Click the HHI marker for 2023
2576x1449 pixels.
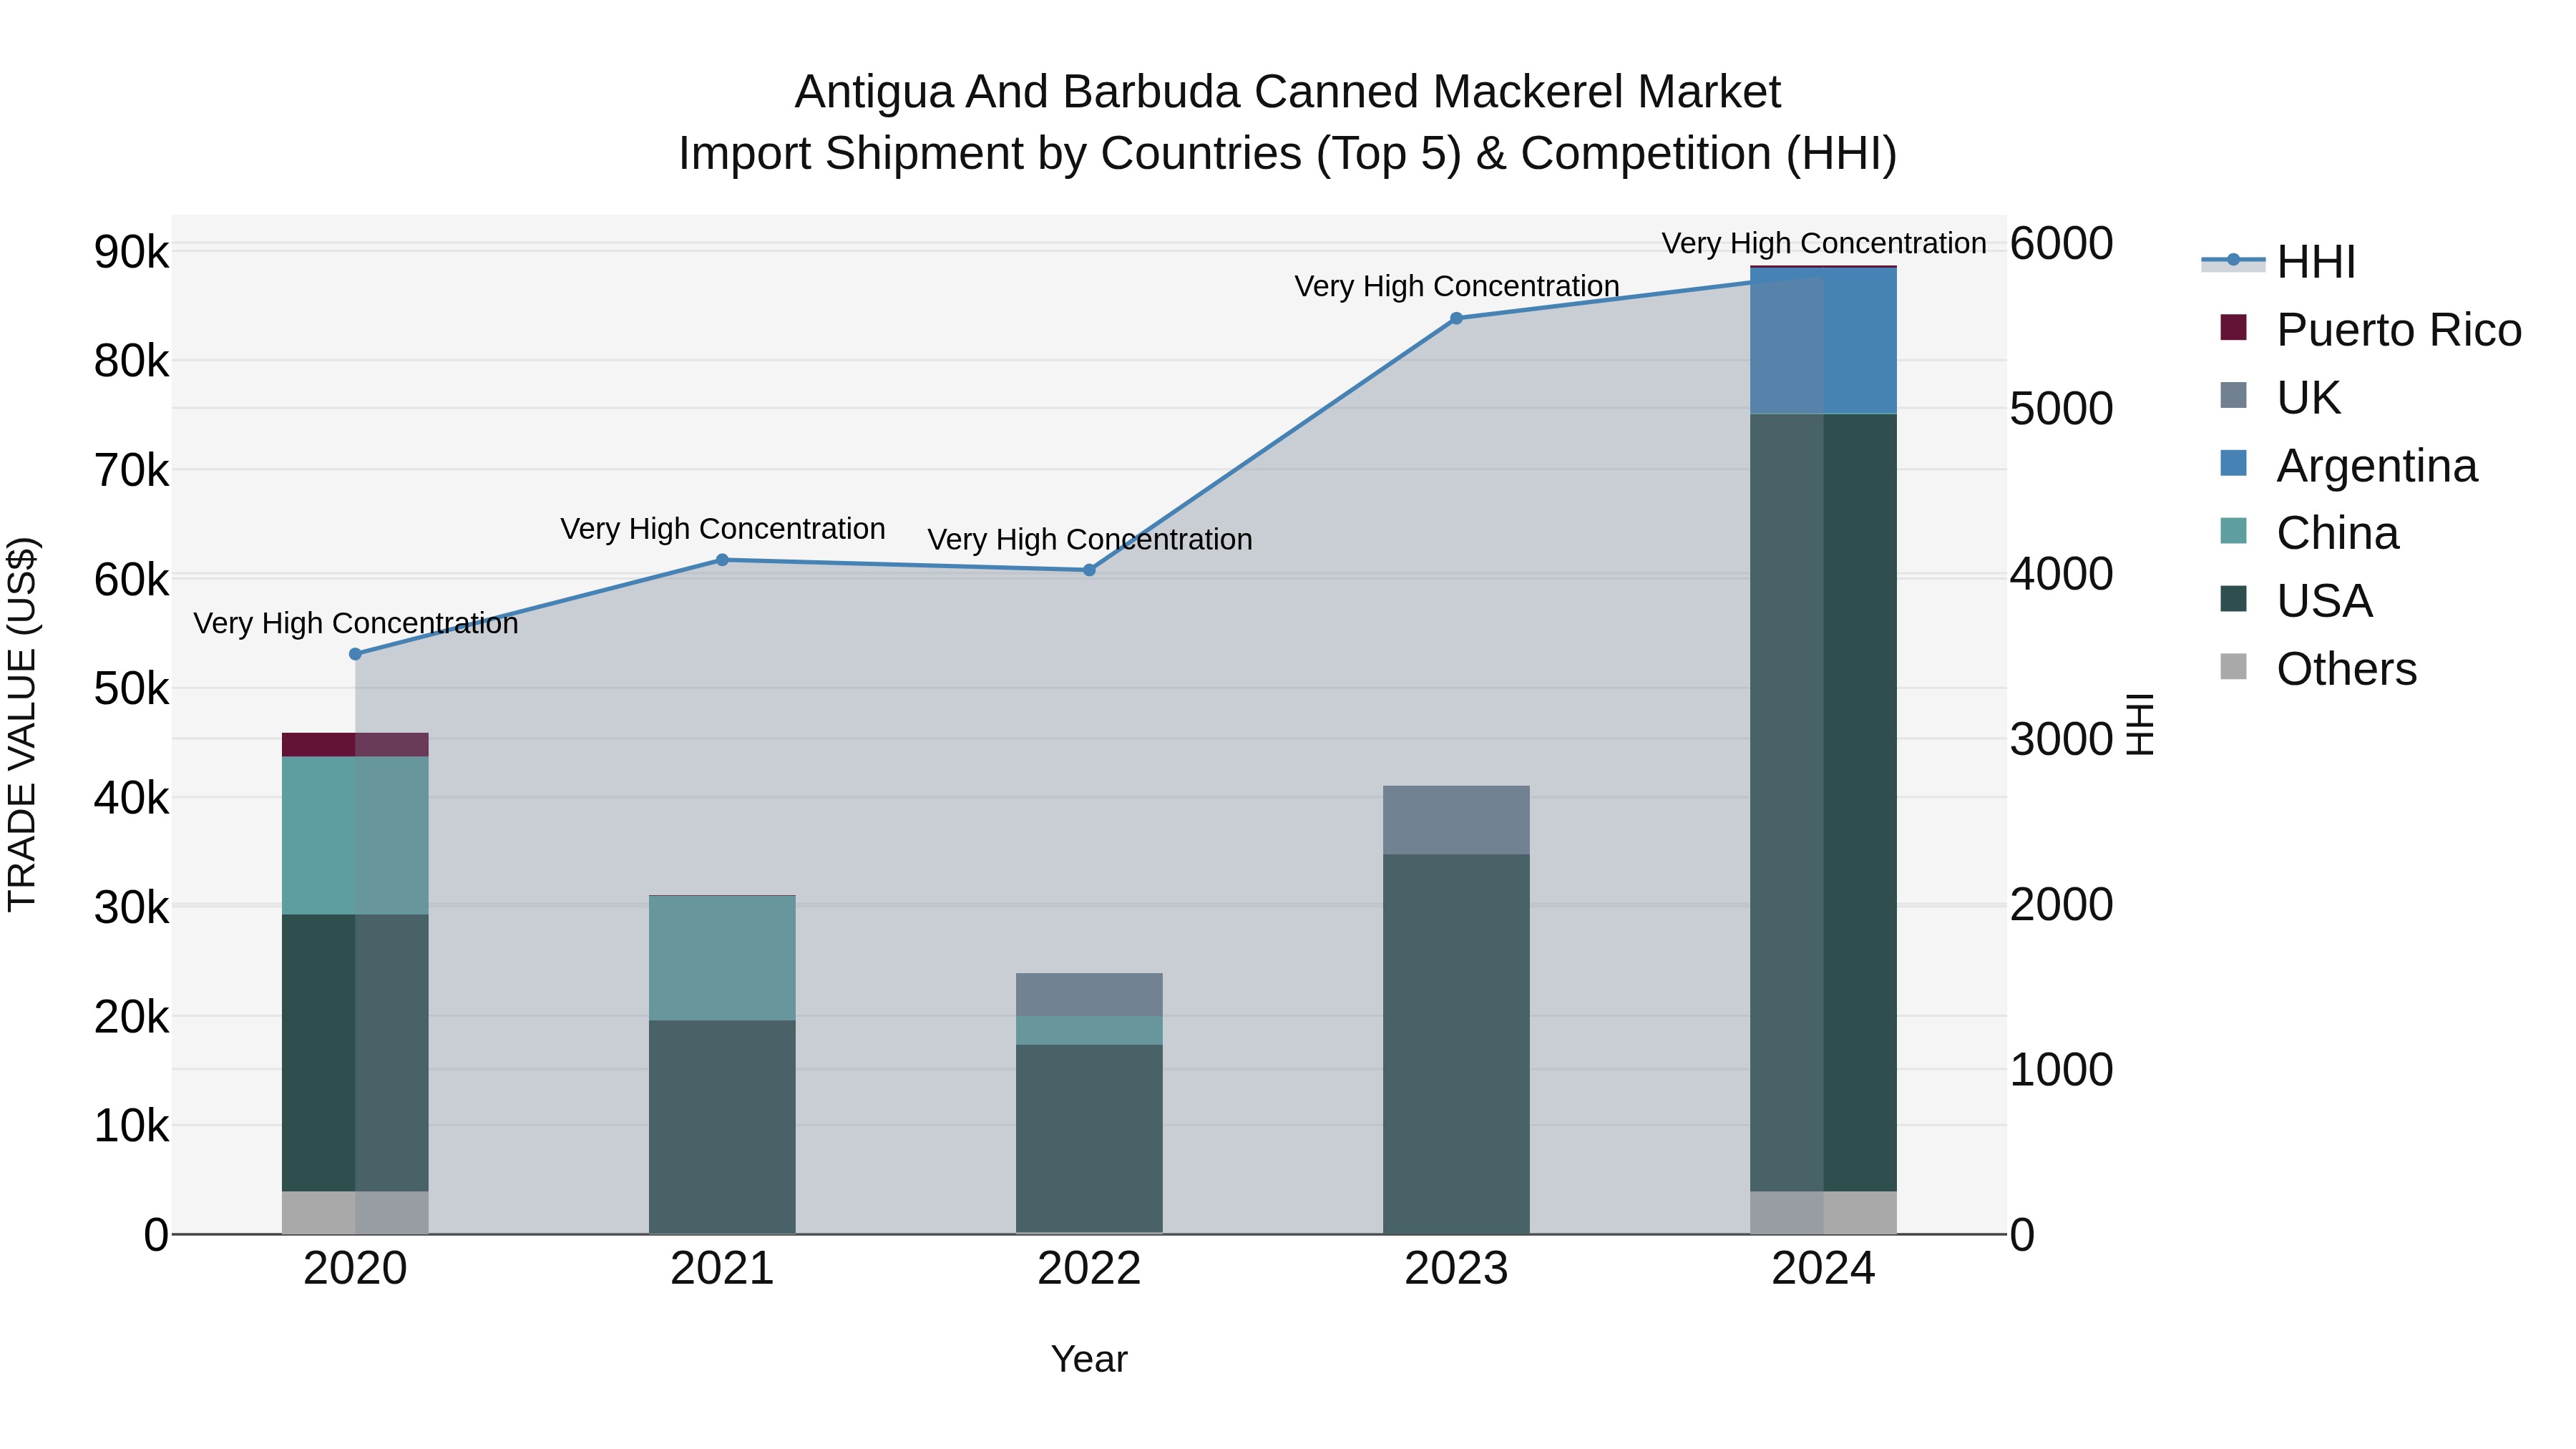pos(1456,318)
